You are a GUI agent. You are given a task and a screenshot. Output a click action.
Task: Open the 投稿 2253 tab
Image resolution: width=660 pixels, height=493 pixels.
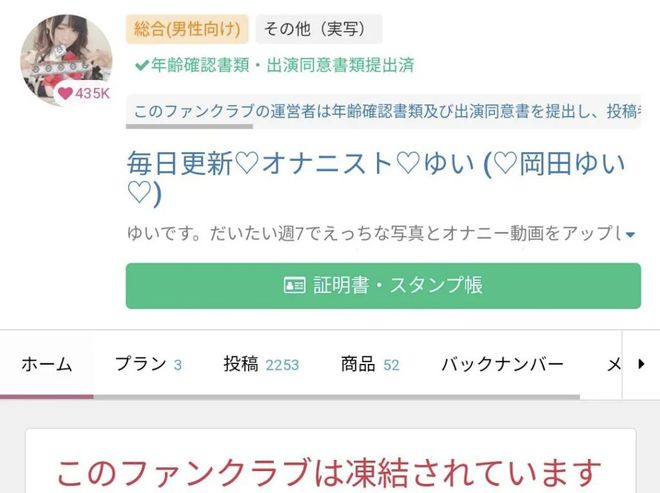click(261, 364)
